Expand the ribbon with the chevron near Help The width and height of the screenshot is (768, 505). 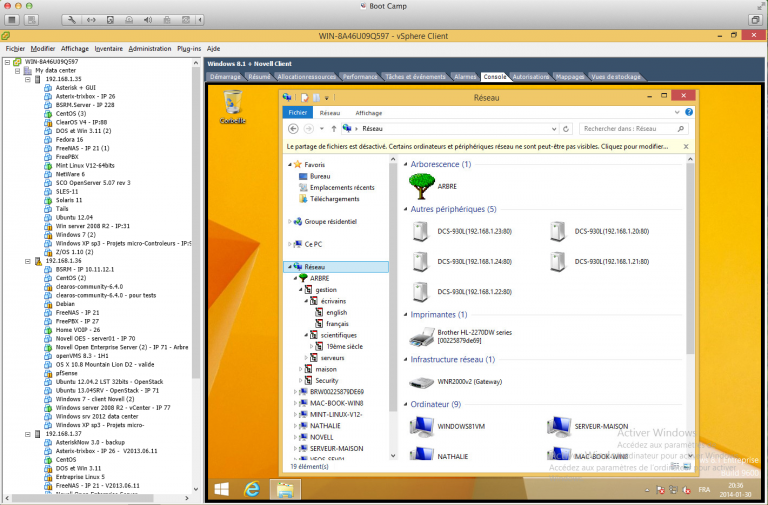(x=677, y=112)
